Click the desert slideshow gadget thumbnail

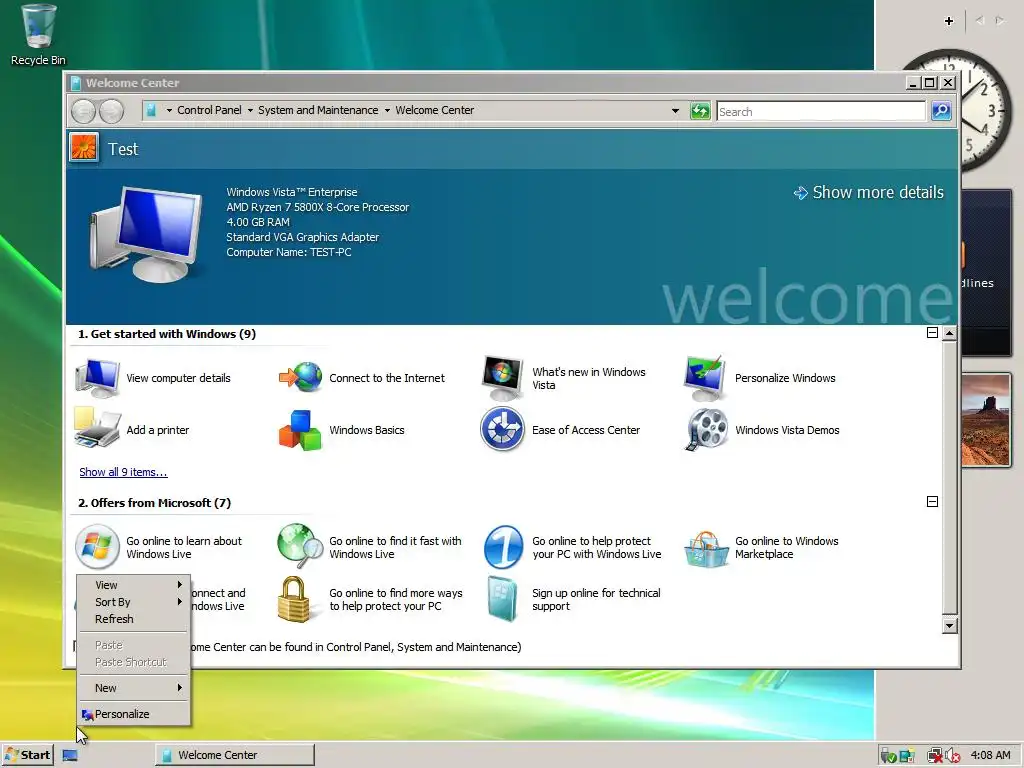tap(985, 421)
